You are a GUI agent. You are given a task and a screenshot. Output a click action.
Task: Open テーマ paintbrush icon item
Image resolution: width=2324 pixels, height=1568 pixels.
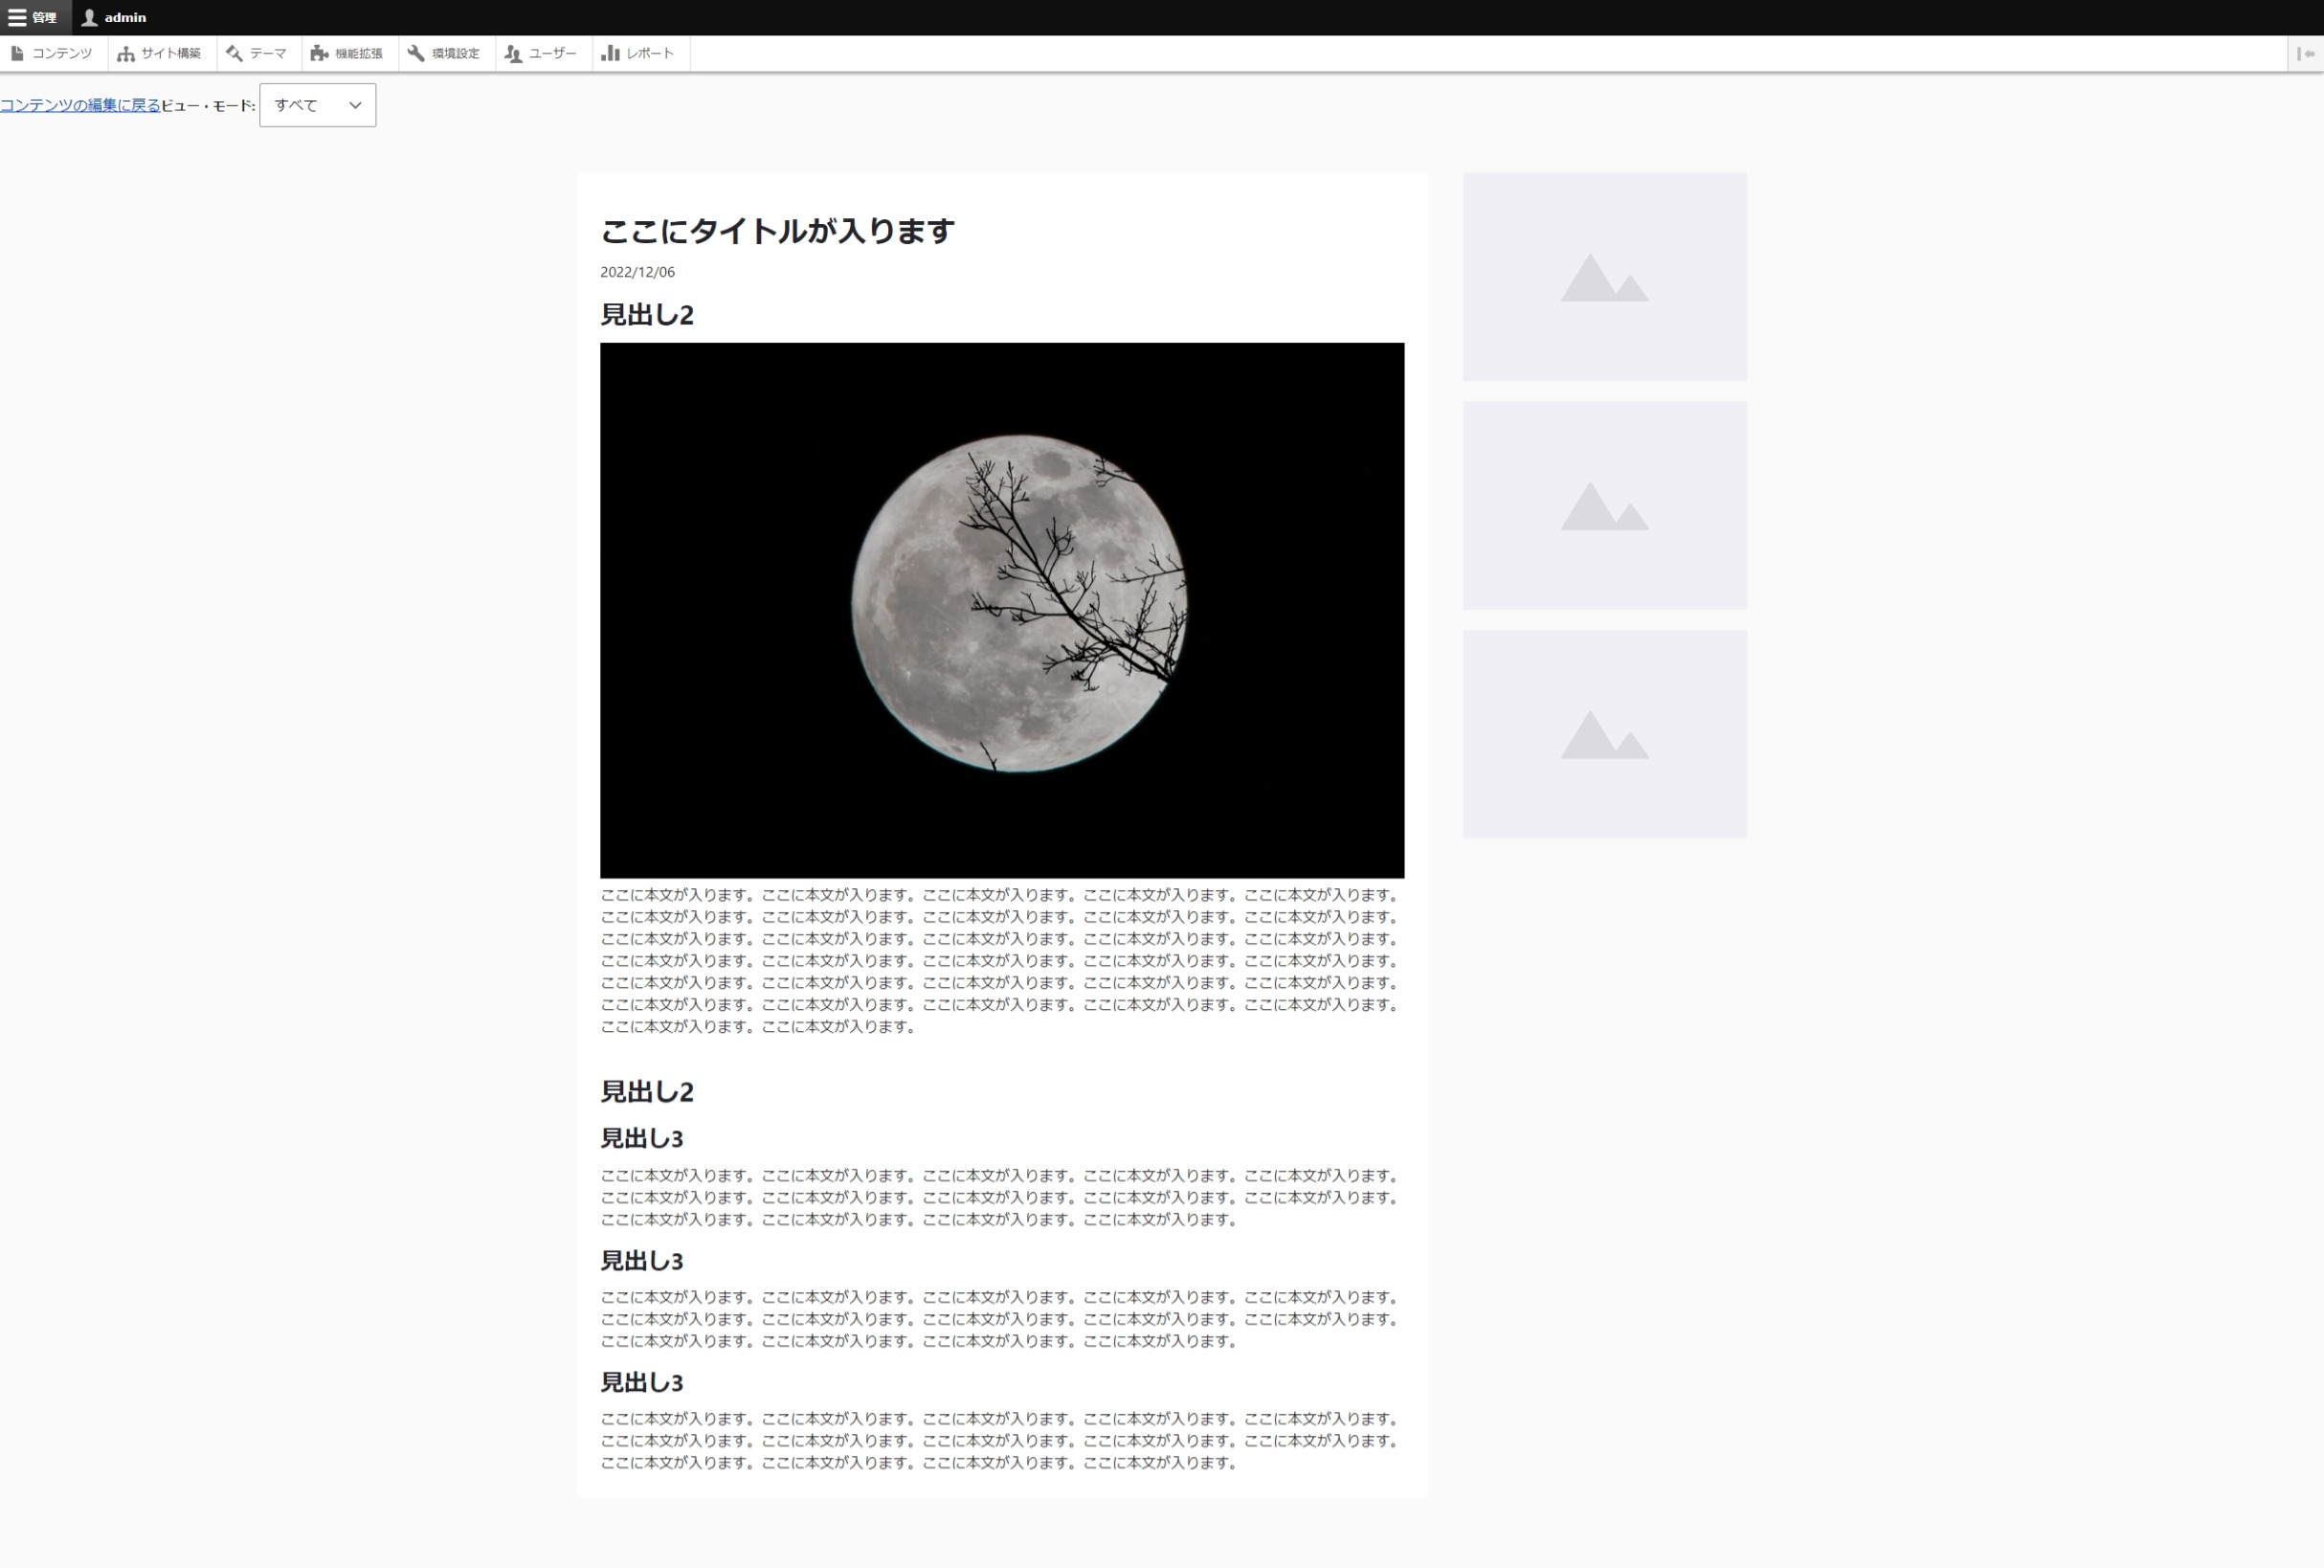[234, 53]
